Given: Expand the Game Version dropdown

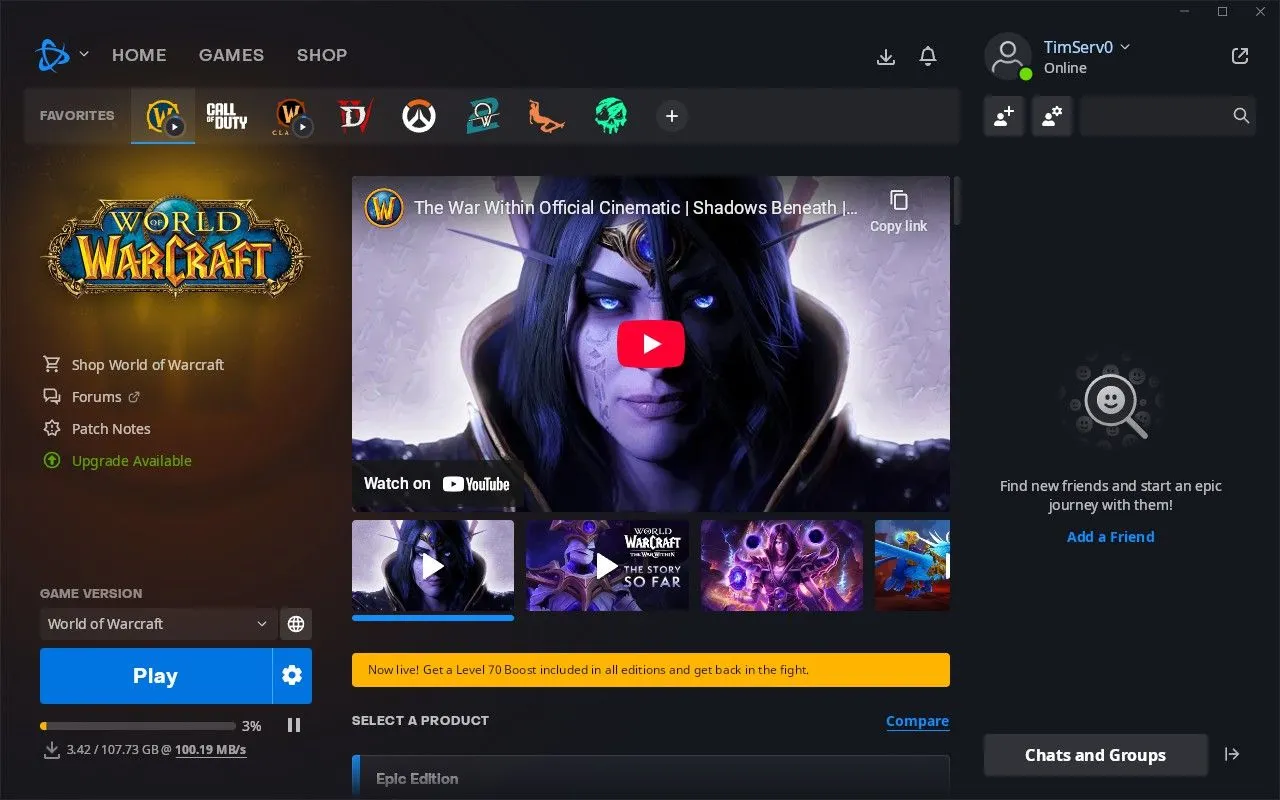Looking at the screenshot, I should tap(157, 623).
